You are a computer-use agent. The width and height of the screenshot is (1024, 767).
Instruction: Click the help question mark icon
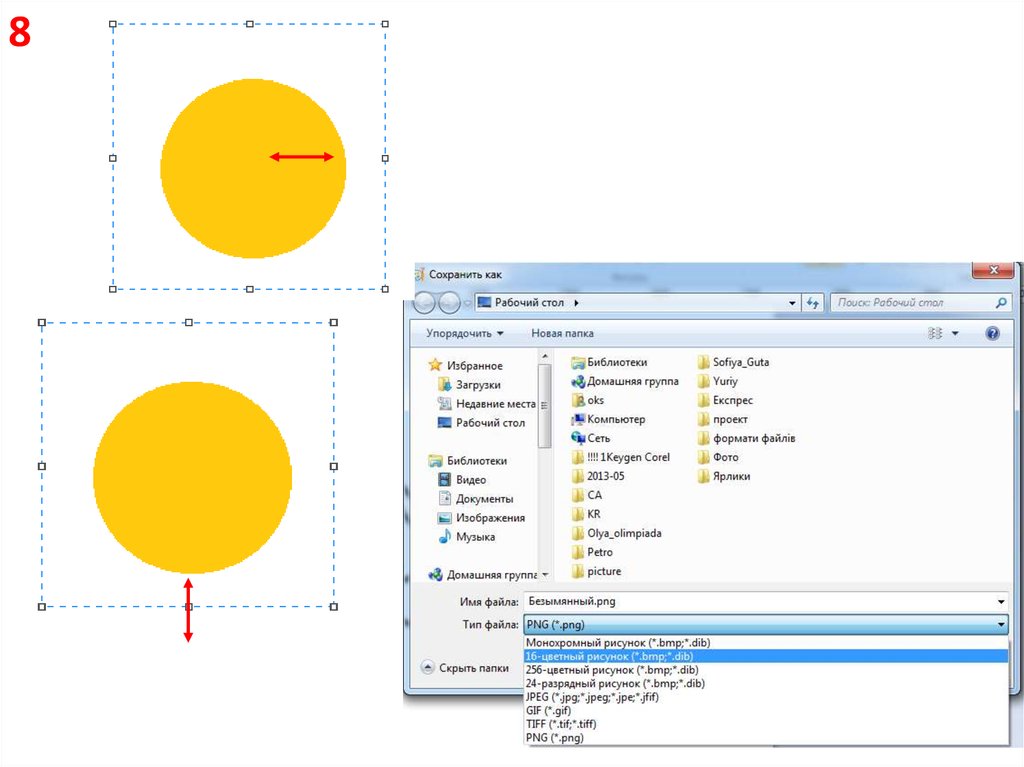tap(992, 333)
